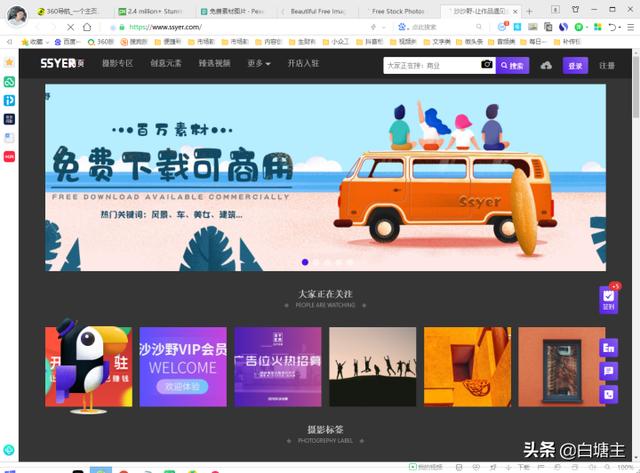
Task: Open the 内容创 bookmark folder
Action: click(269, 42)
